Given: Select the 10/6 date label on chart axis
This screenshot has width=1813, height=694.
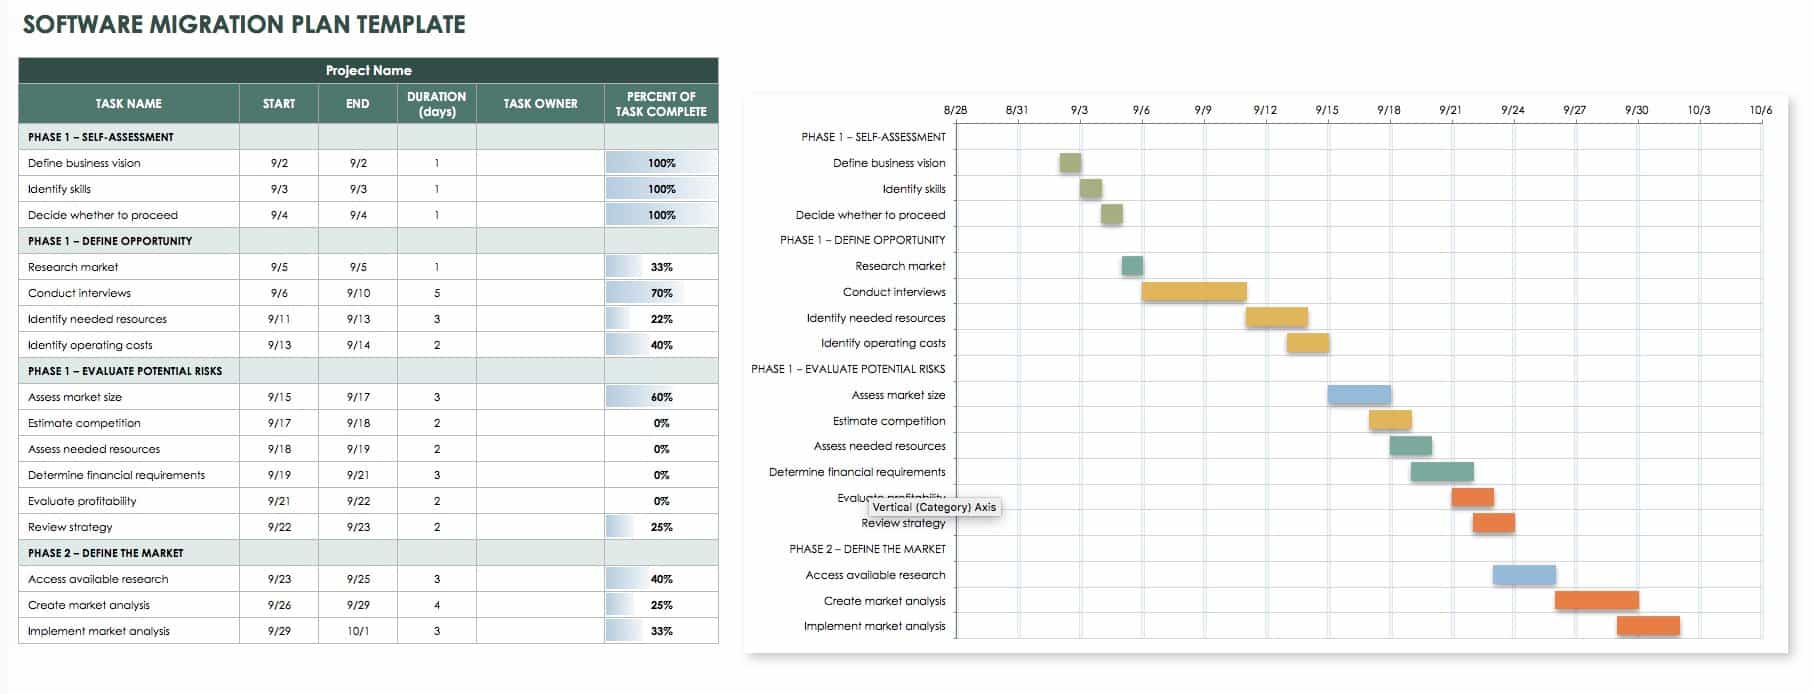Looking at the screenshot, I should coord(1760,110).
